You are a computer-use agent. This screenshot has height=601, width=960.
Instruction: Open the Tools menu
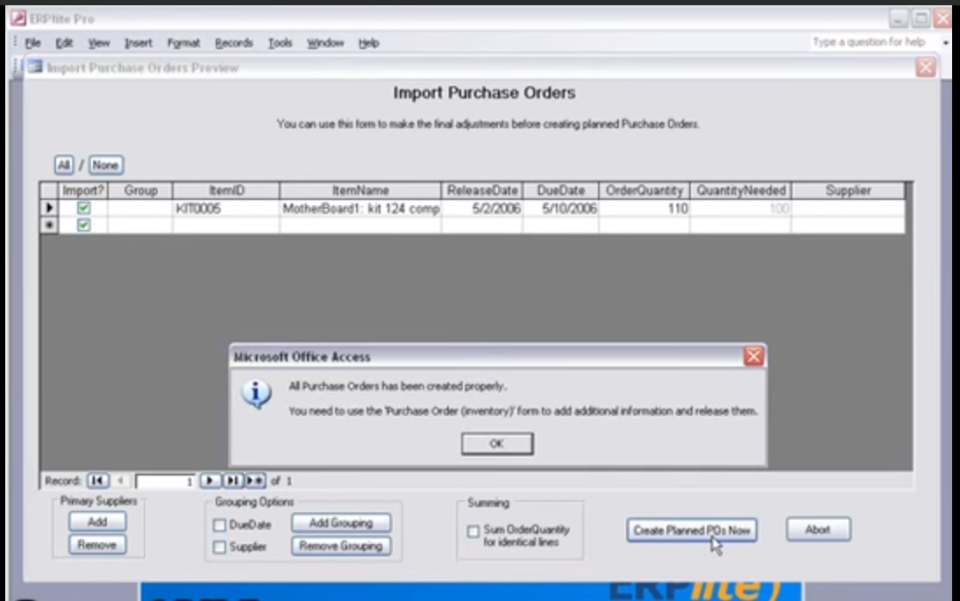[x=280, y=43]
